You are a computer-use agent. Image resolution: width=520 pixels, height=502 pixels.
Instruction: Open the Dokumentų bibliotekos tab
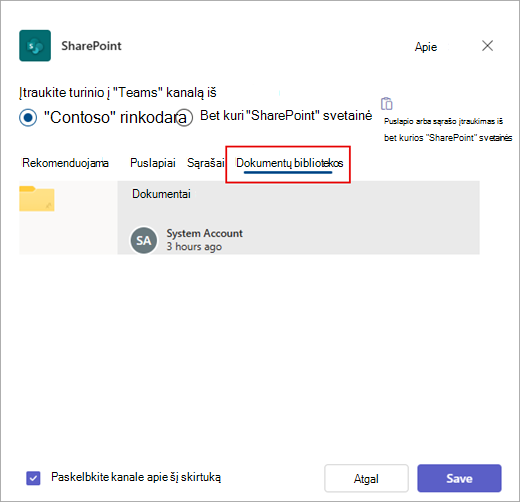(289, 163)
